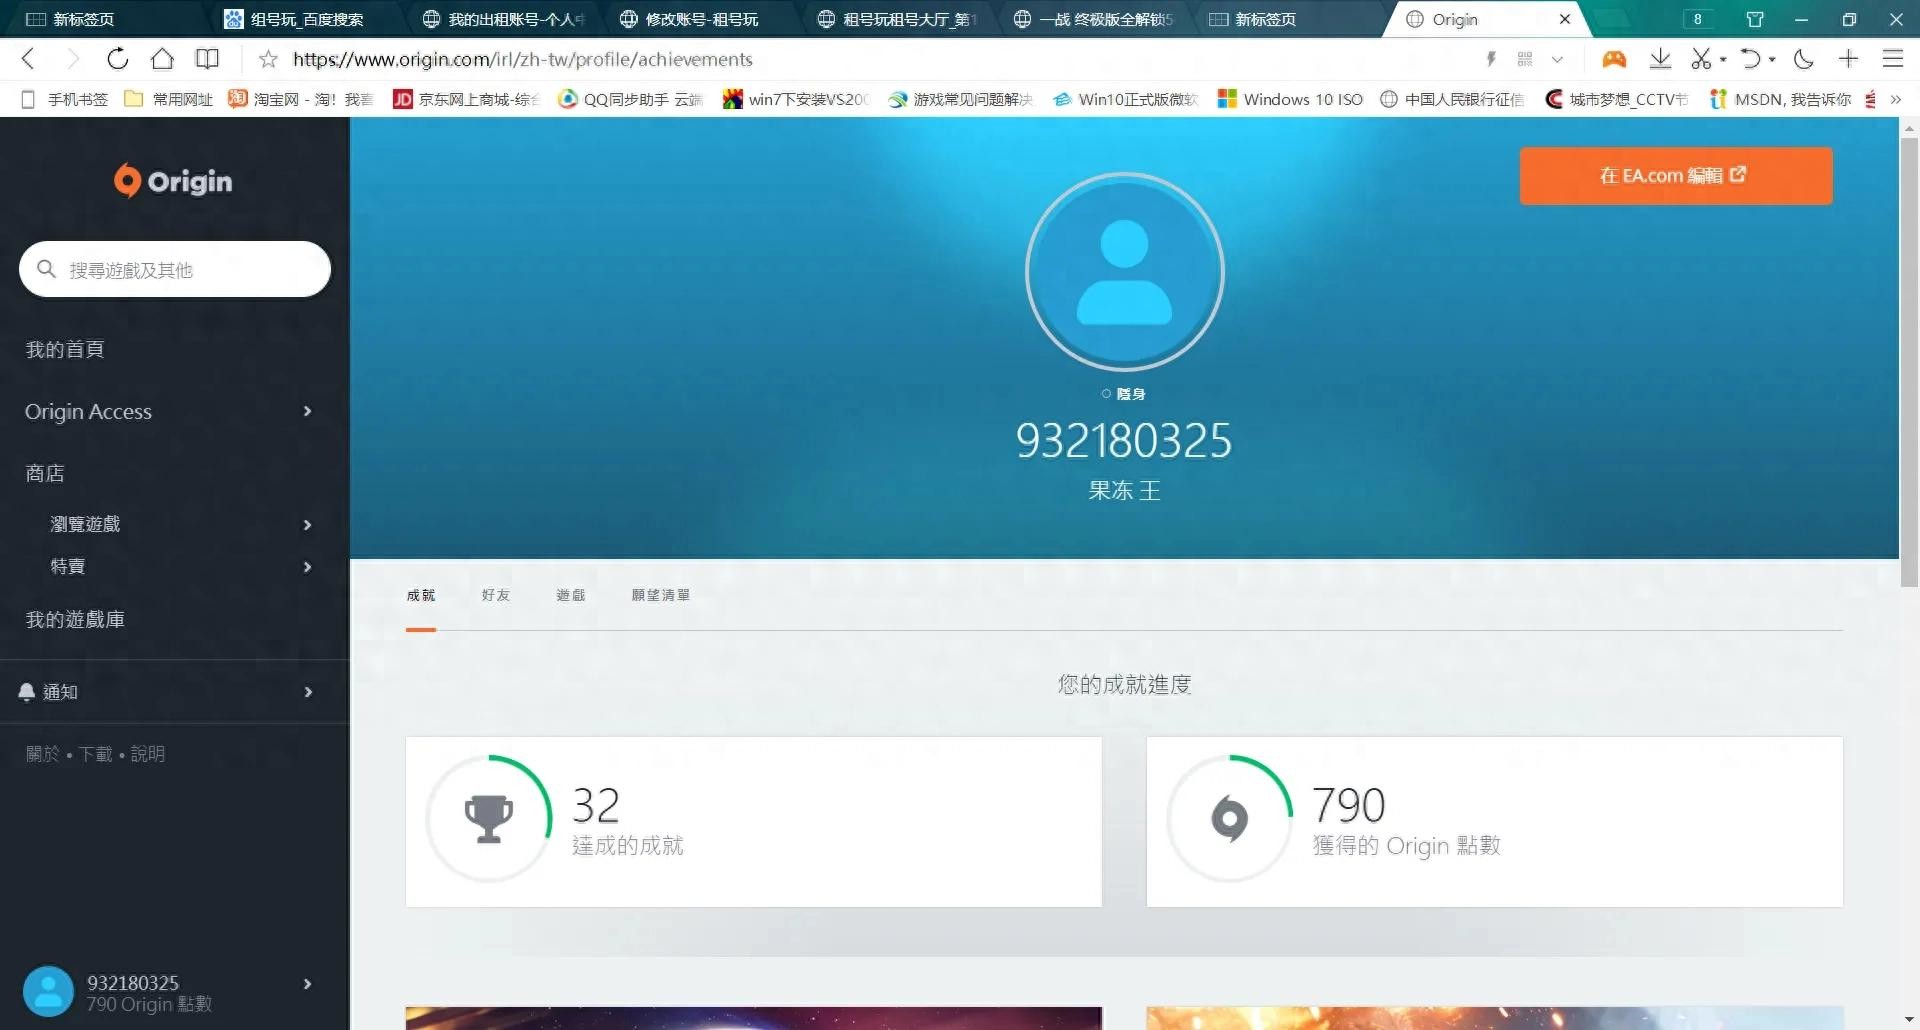This screenshot has width=1920, height=1030.
Task: Click the game controller toolbar icon
Action: [1614, 59]
